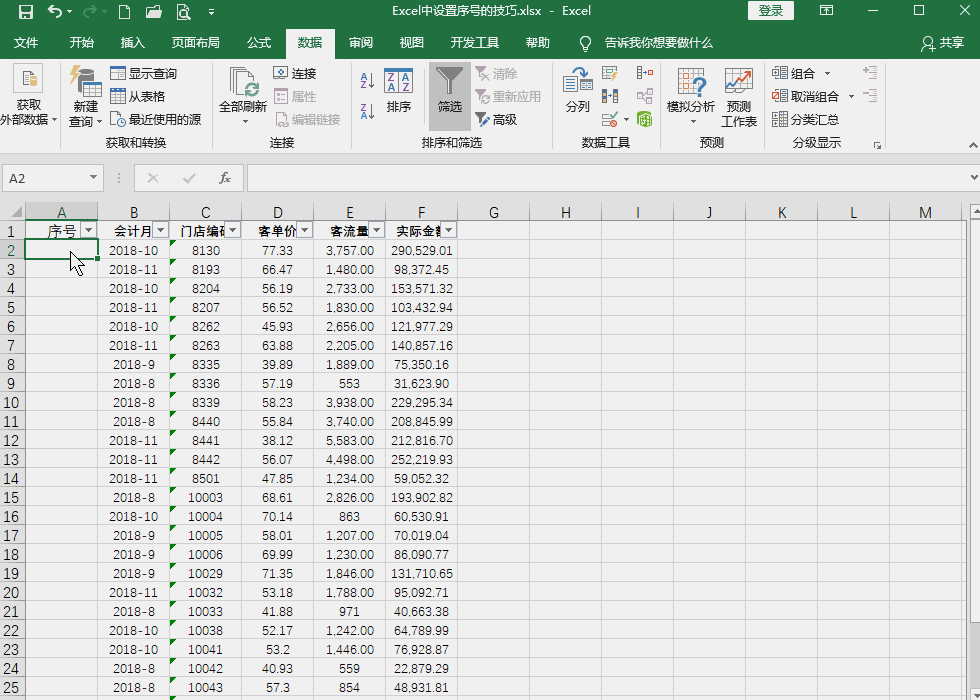Click the 登录 (Sign in) button
Image resolution: width=980 pixels, height=700 pixels.
click(x=770, y=11)
